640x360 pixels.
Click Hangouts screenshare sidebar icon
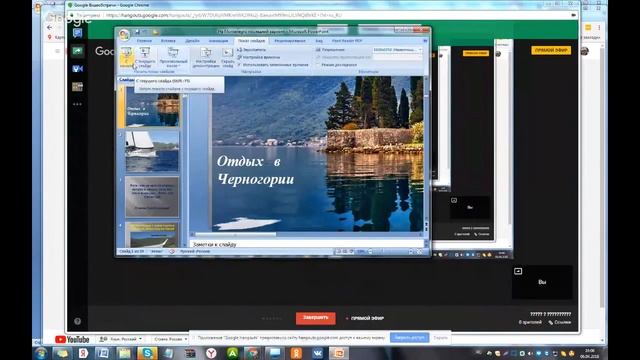click(77, 51)
